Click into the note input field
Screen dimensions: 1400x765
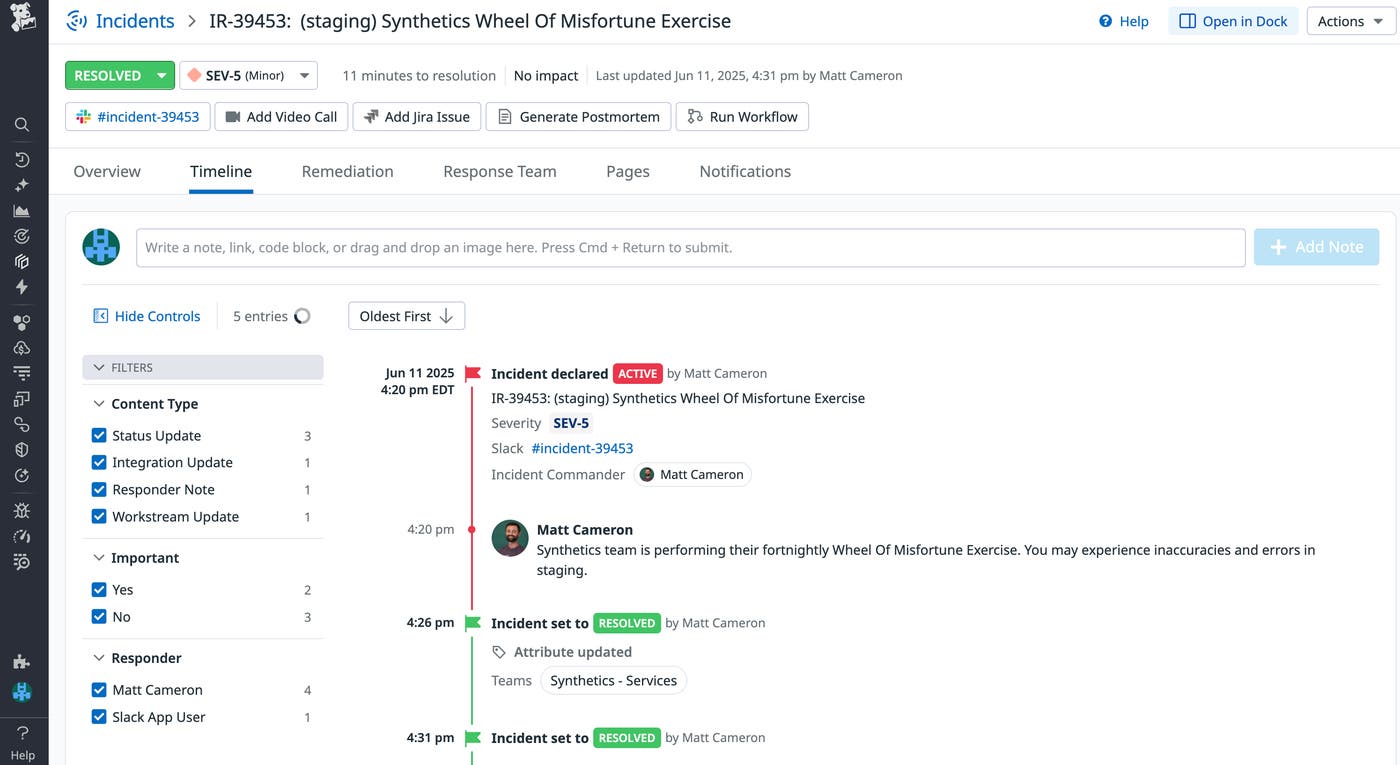point(690,247)
